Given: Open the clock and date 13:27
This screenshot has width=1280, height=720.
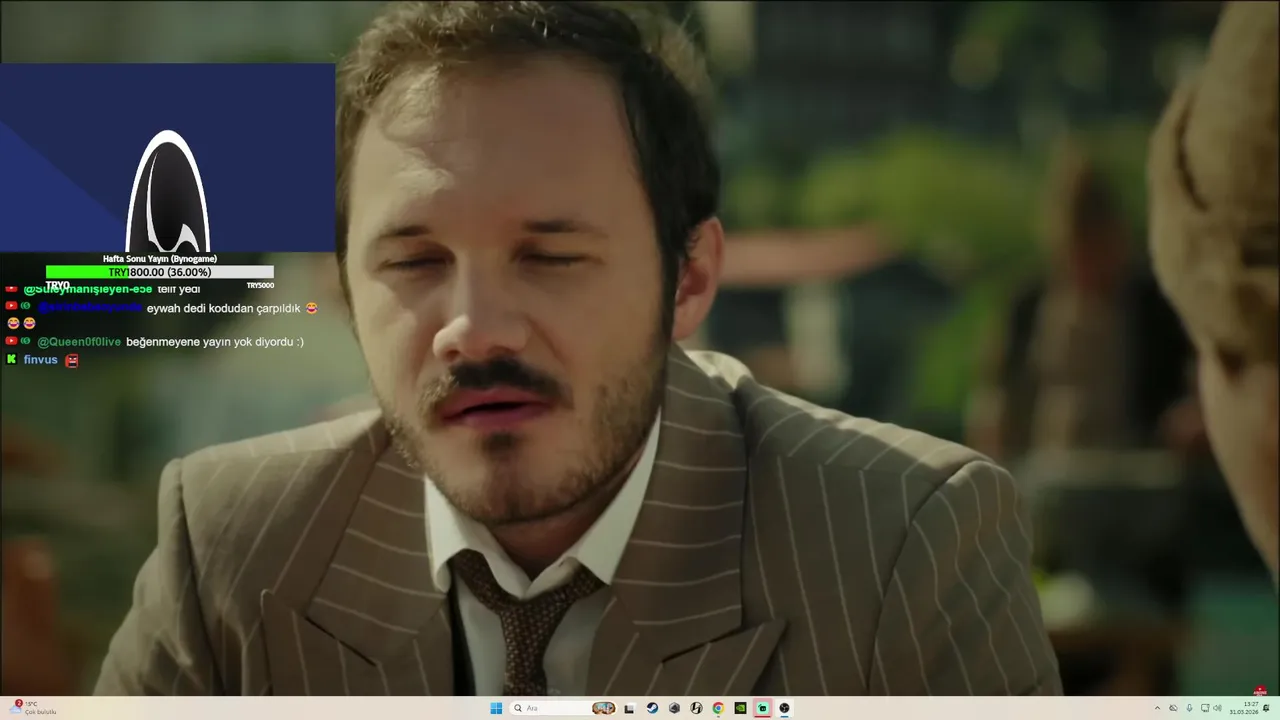Looking at the screenshot, I should pos(1244,708).
